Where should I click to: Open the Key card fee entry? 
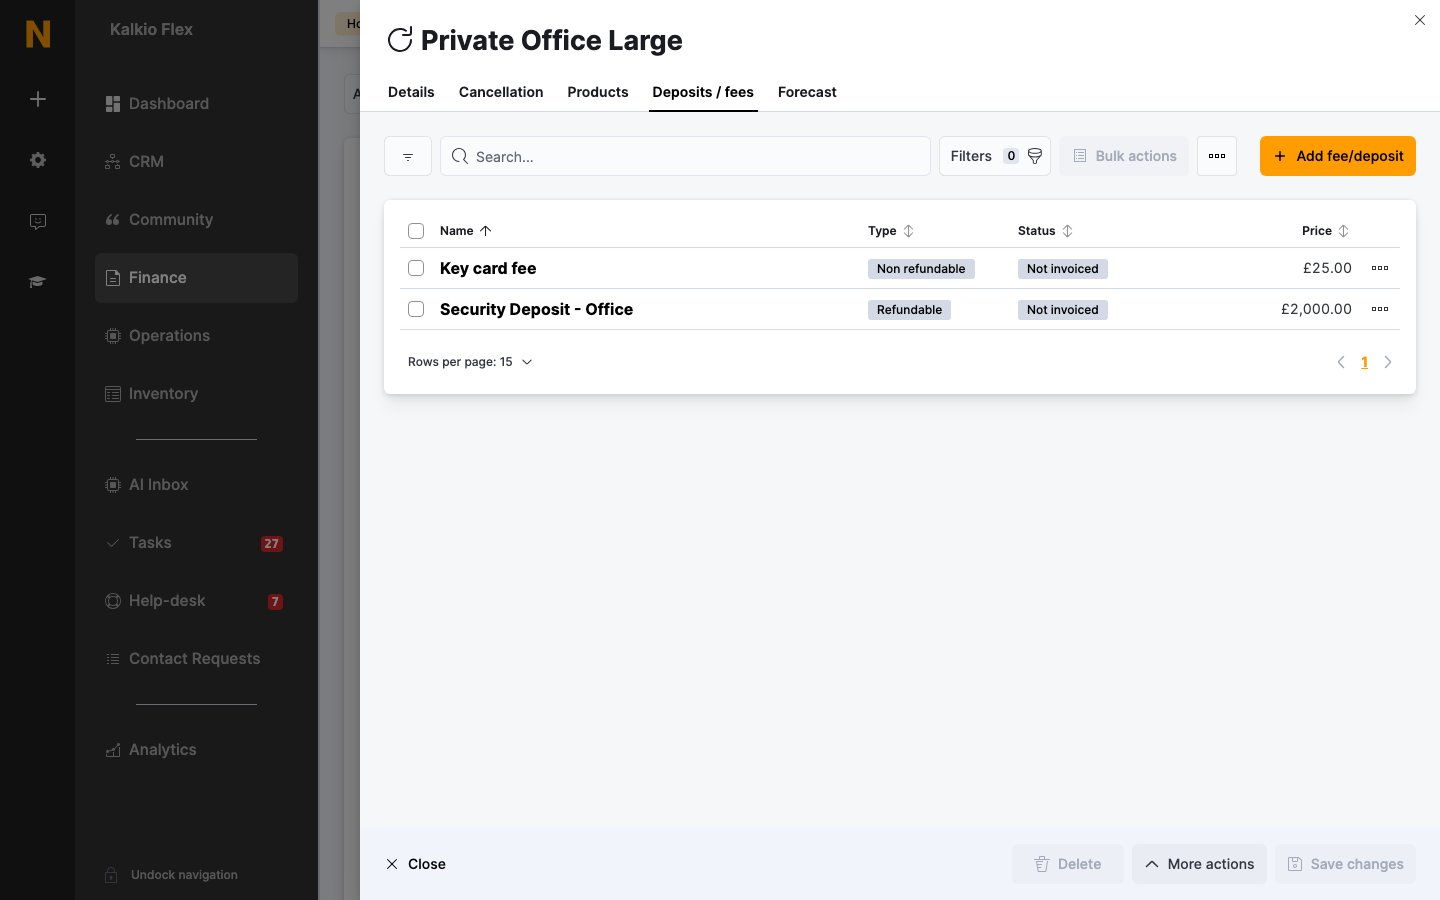click(488, 268)
